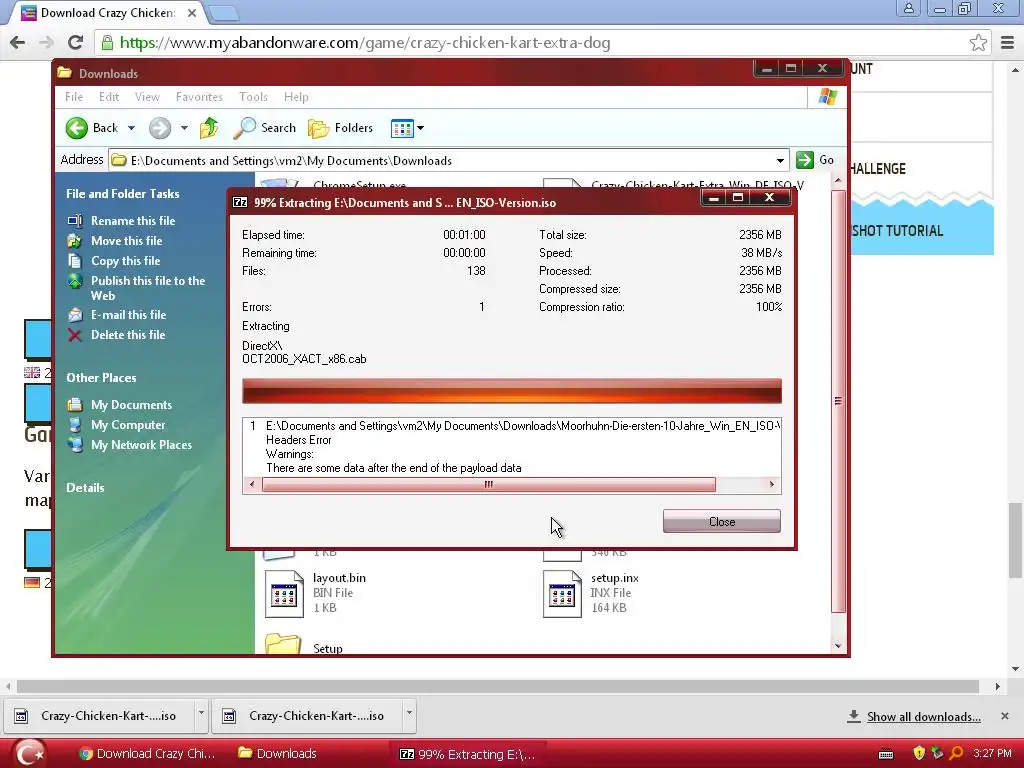The height and width of the screenshot is (768, 1024).
Task: Open My Computer icon in Other Places
Action: 75,425
